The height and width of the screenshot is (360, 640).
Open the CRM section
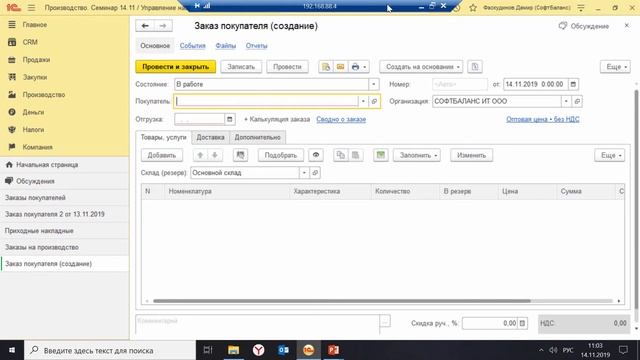(x=30, y=42)
